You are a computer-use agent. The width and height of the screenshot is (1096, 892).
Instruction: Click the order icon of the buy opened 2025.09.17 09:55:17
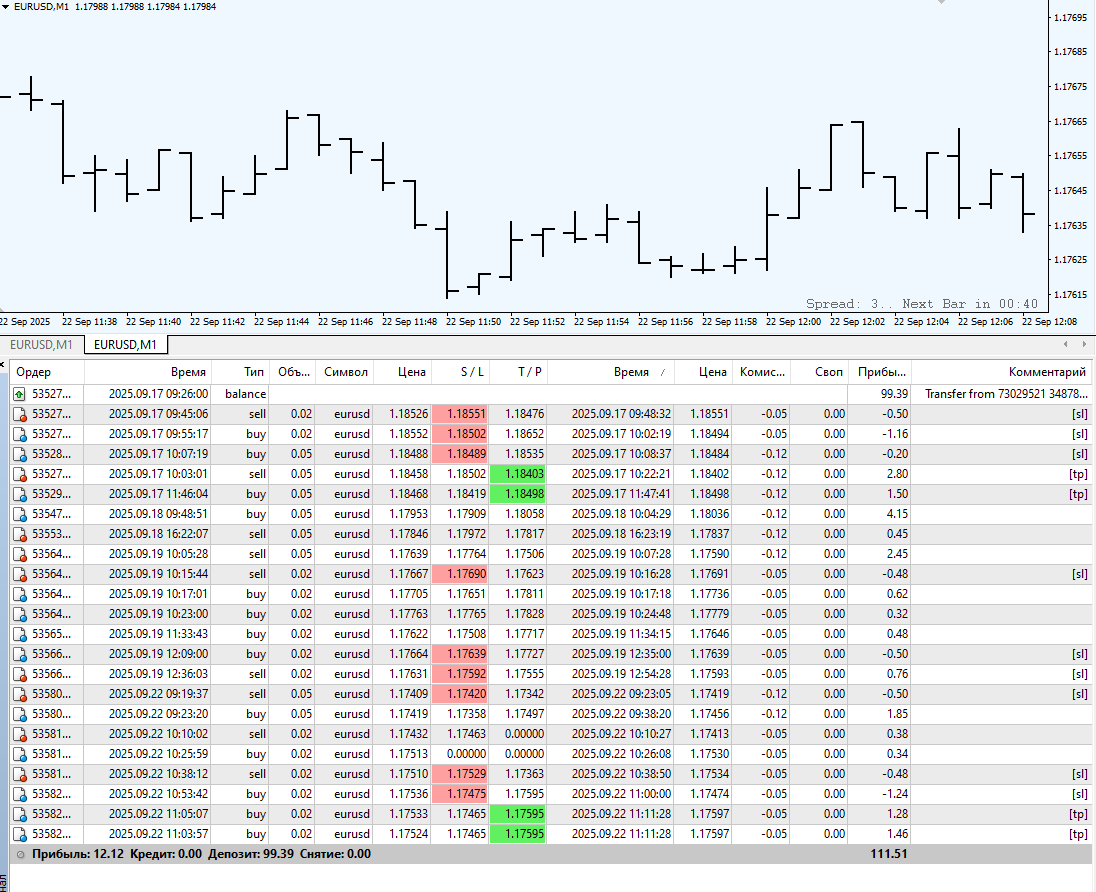click(x=20, y=434)
